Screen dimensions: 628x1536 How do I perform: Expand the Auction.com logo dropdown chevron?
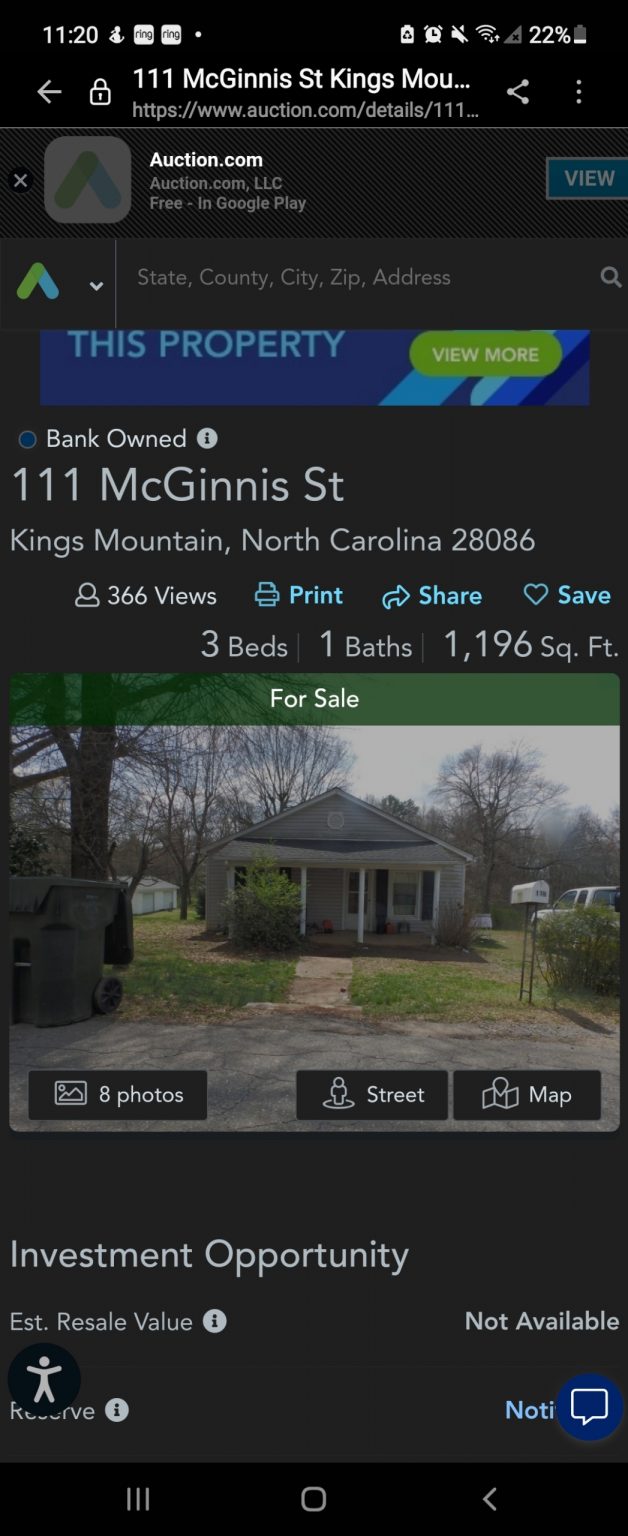(96, 286)
